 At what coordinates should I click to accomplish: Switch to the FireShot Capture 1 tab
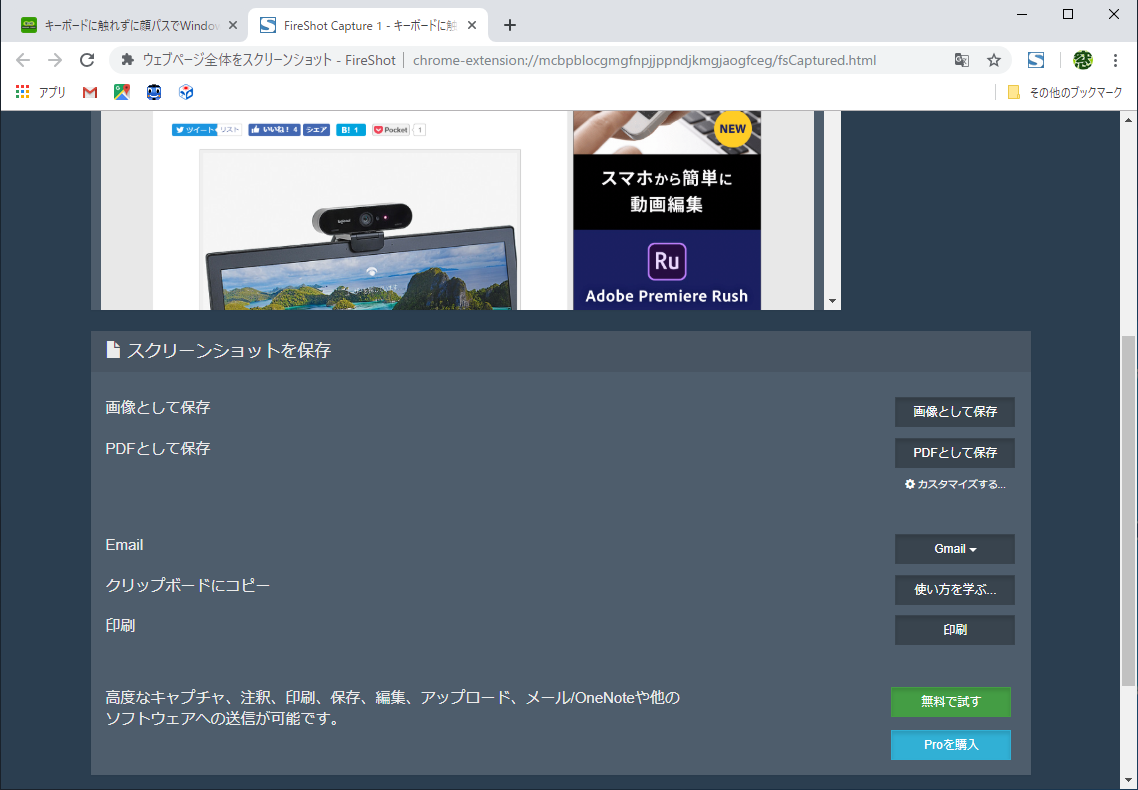[350, 24]
